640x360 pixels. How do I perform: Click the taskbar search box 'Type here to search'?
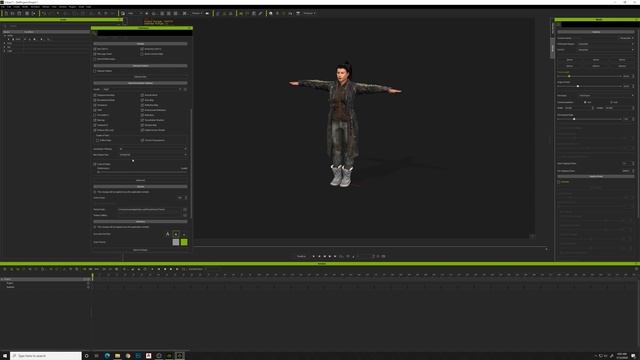pyautogui.click(x=46, y=356)
